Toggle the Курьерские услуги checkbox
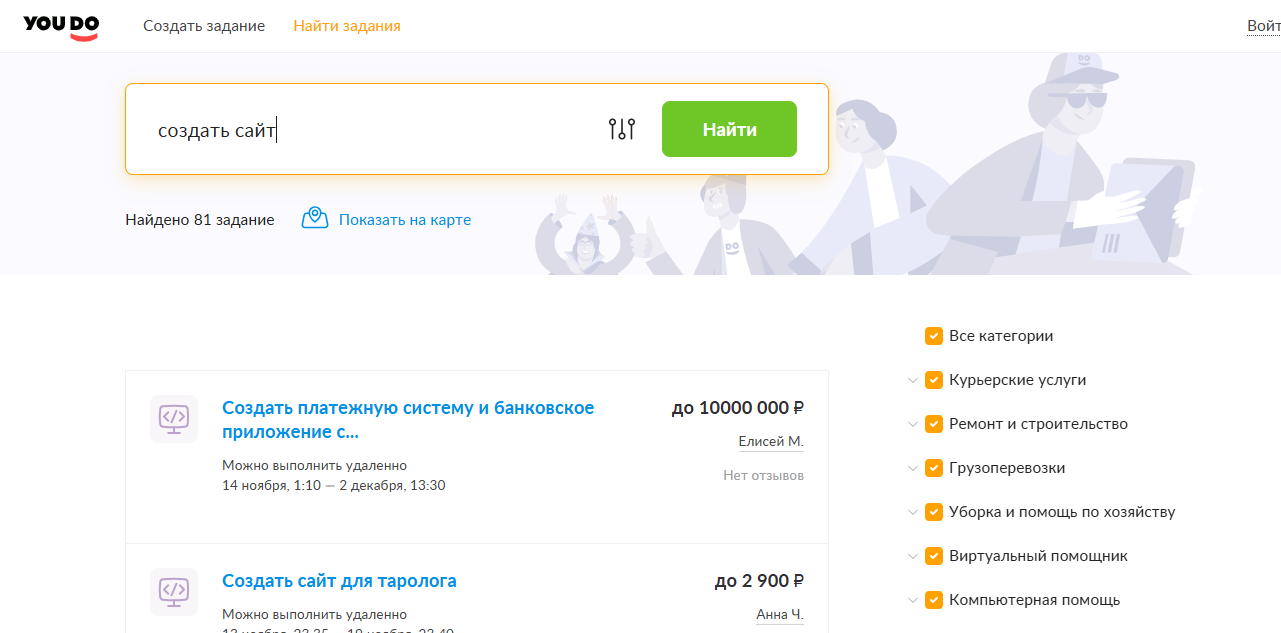 [x=934, y=380]
